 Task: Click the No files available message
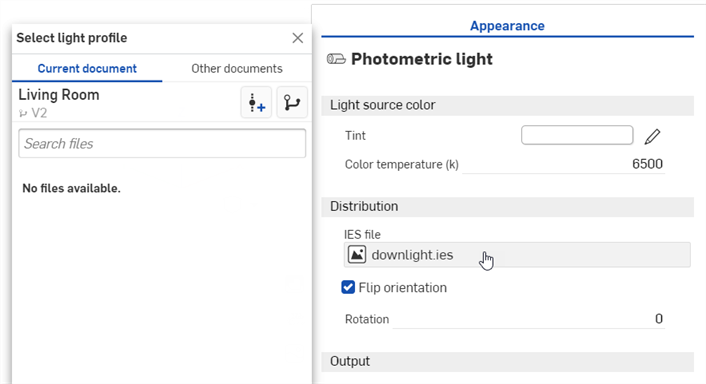(x=71, y=188)
